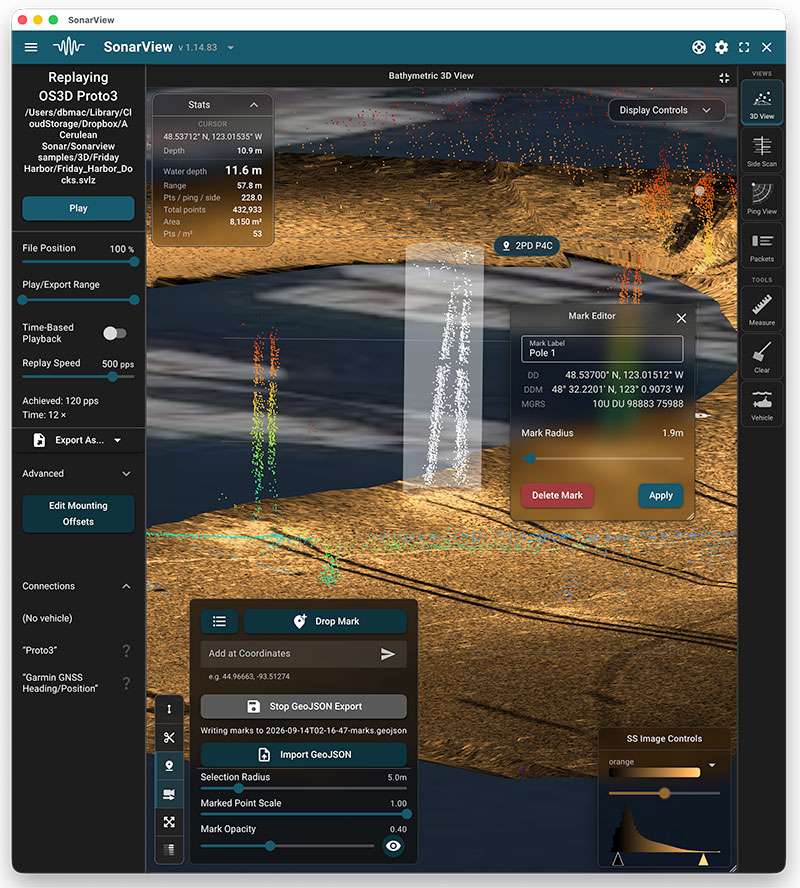Toggle Time-Based Playback switch
Screen dimensions: 800x888
(x=115, y=334)
